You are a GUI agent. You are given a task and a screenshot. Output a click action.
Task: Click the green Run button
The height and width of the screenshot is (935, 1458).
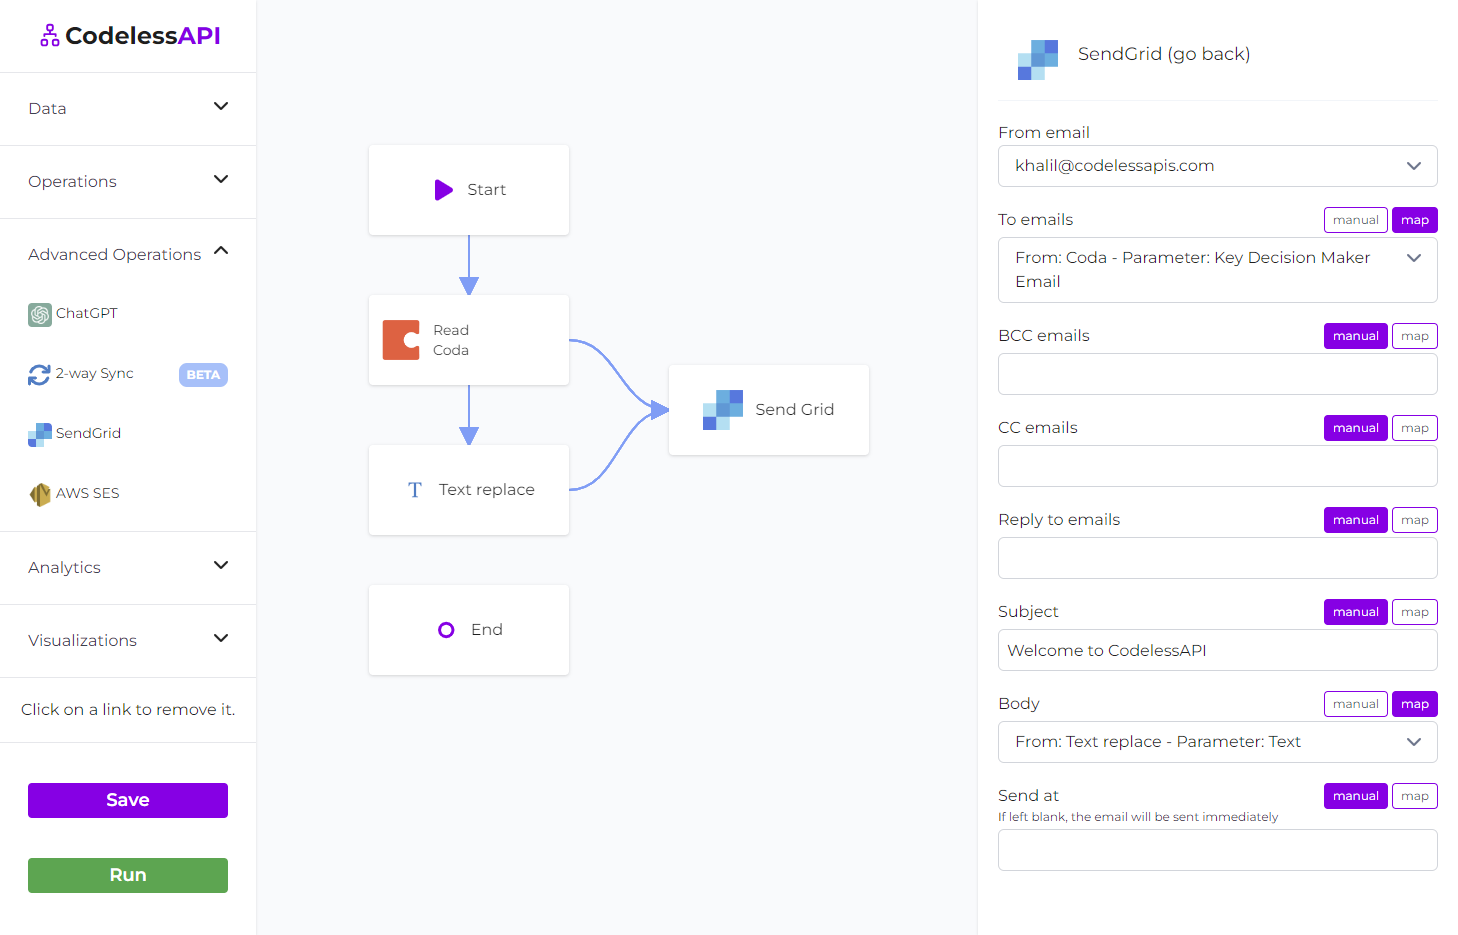tap(128, 875)
